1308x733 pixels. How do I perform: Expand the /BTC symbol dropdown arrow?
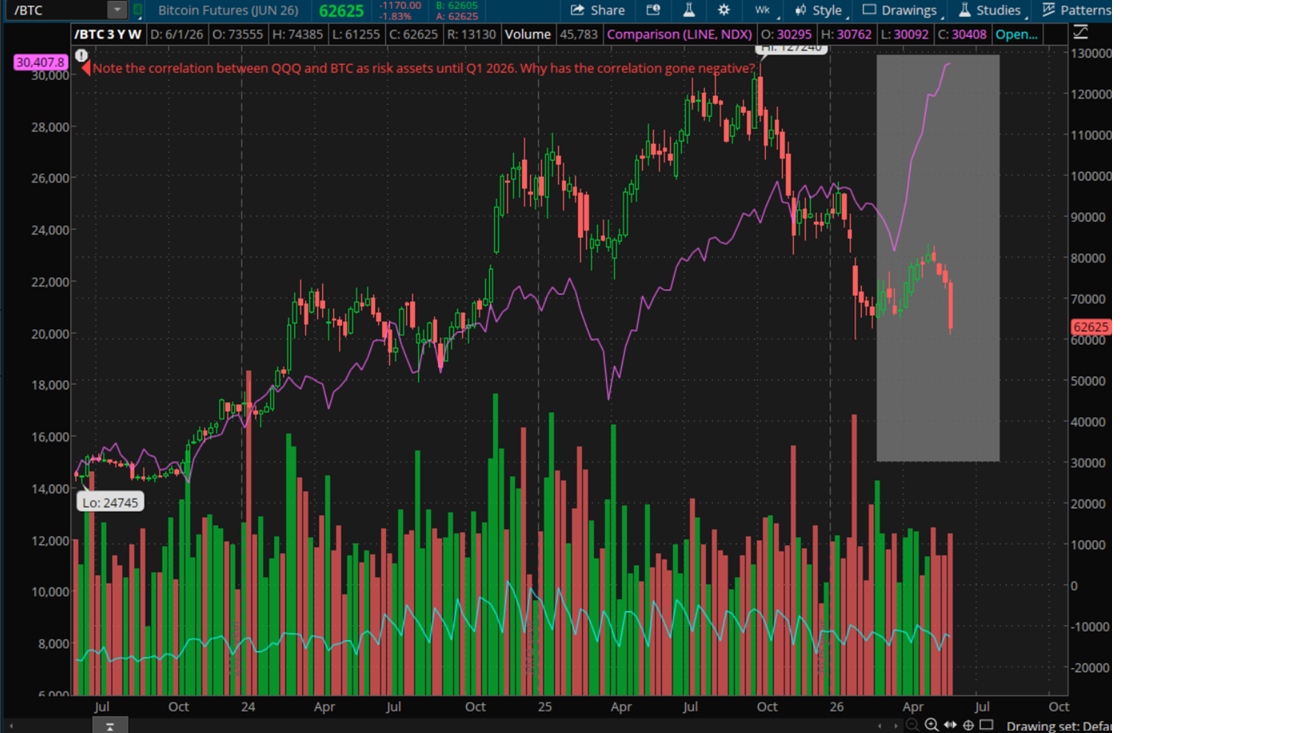(117, 10)
